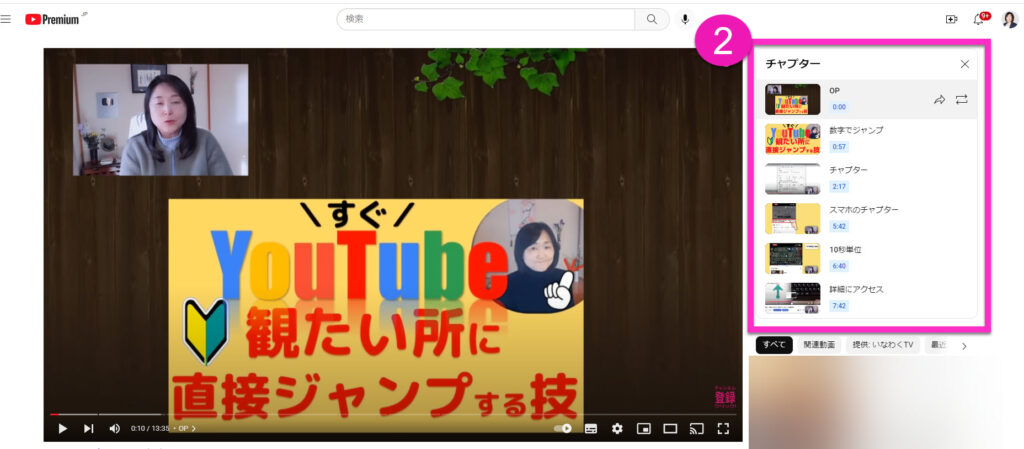
Task: Share the OP chapter
Action: pyautogui.click(x=939, y=99)
